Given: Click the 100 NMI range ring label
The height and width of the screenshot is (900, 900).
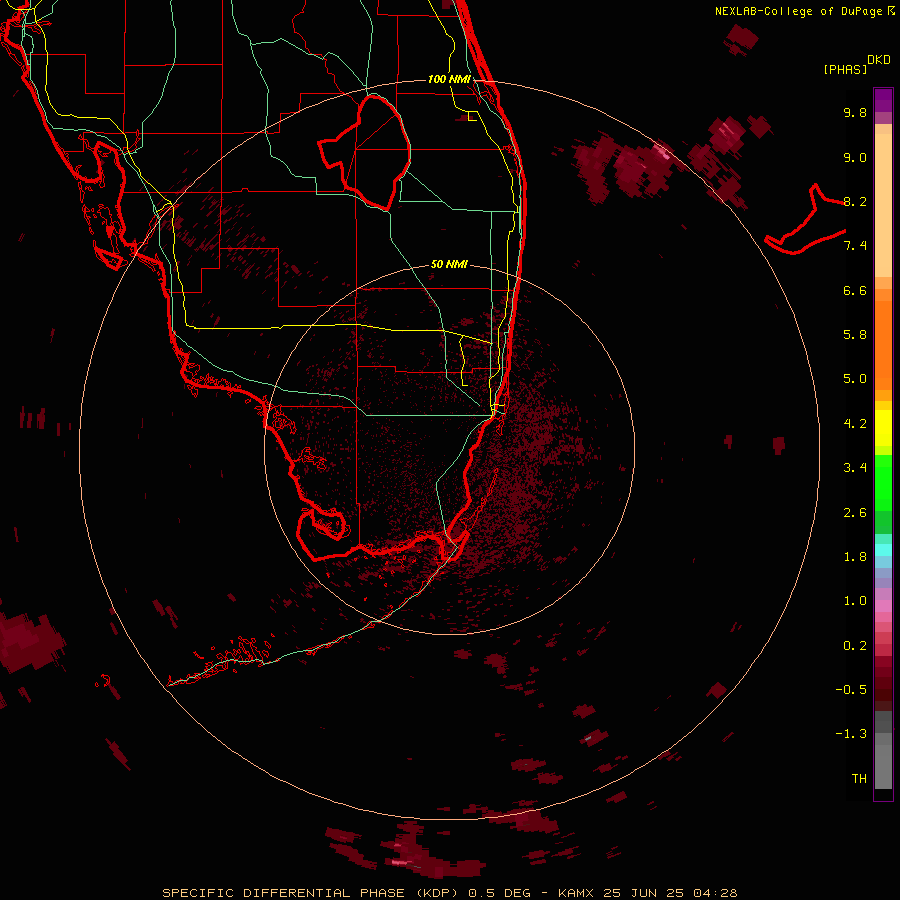Looking at the screenshot, I should click(449, 79).
